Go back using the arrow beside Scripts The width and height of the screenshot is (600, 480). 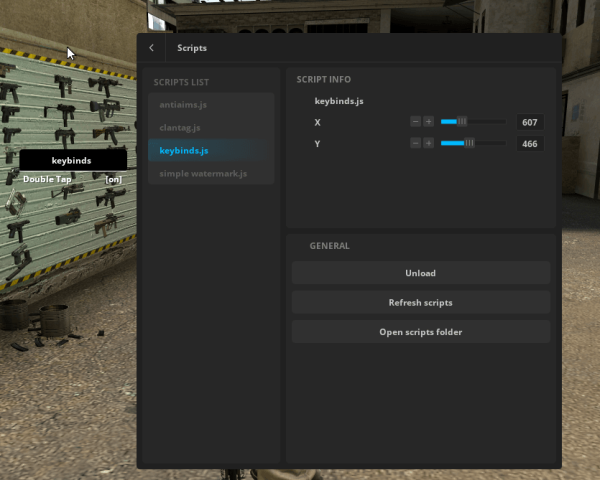pos(152,47)
